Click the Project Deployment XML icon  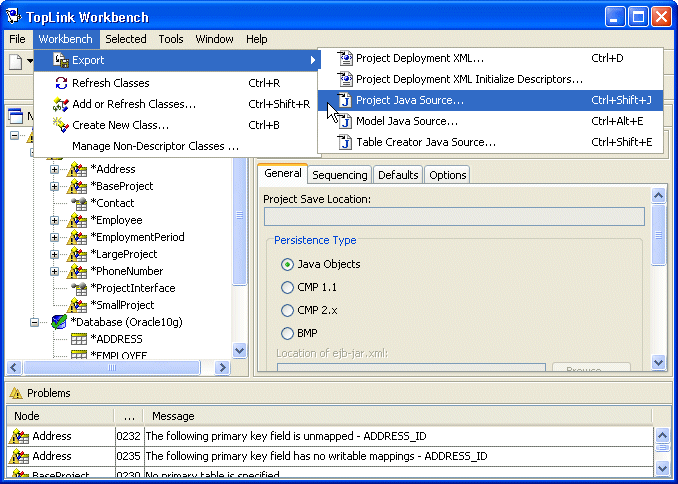pos(345,58)
